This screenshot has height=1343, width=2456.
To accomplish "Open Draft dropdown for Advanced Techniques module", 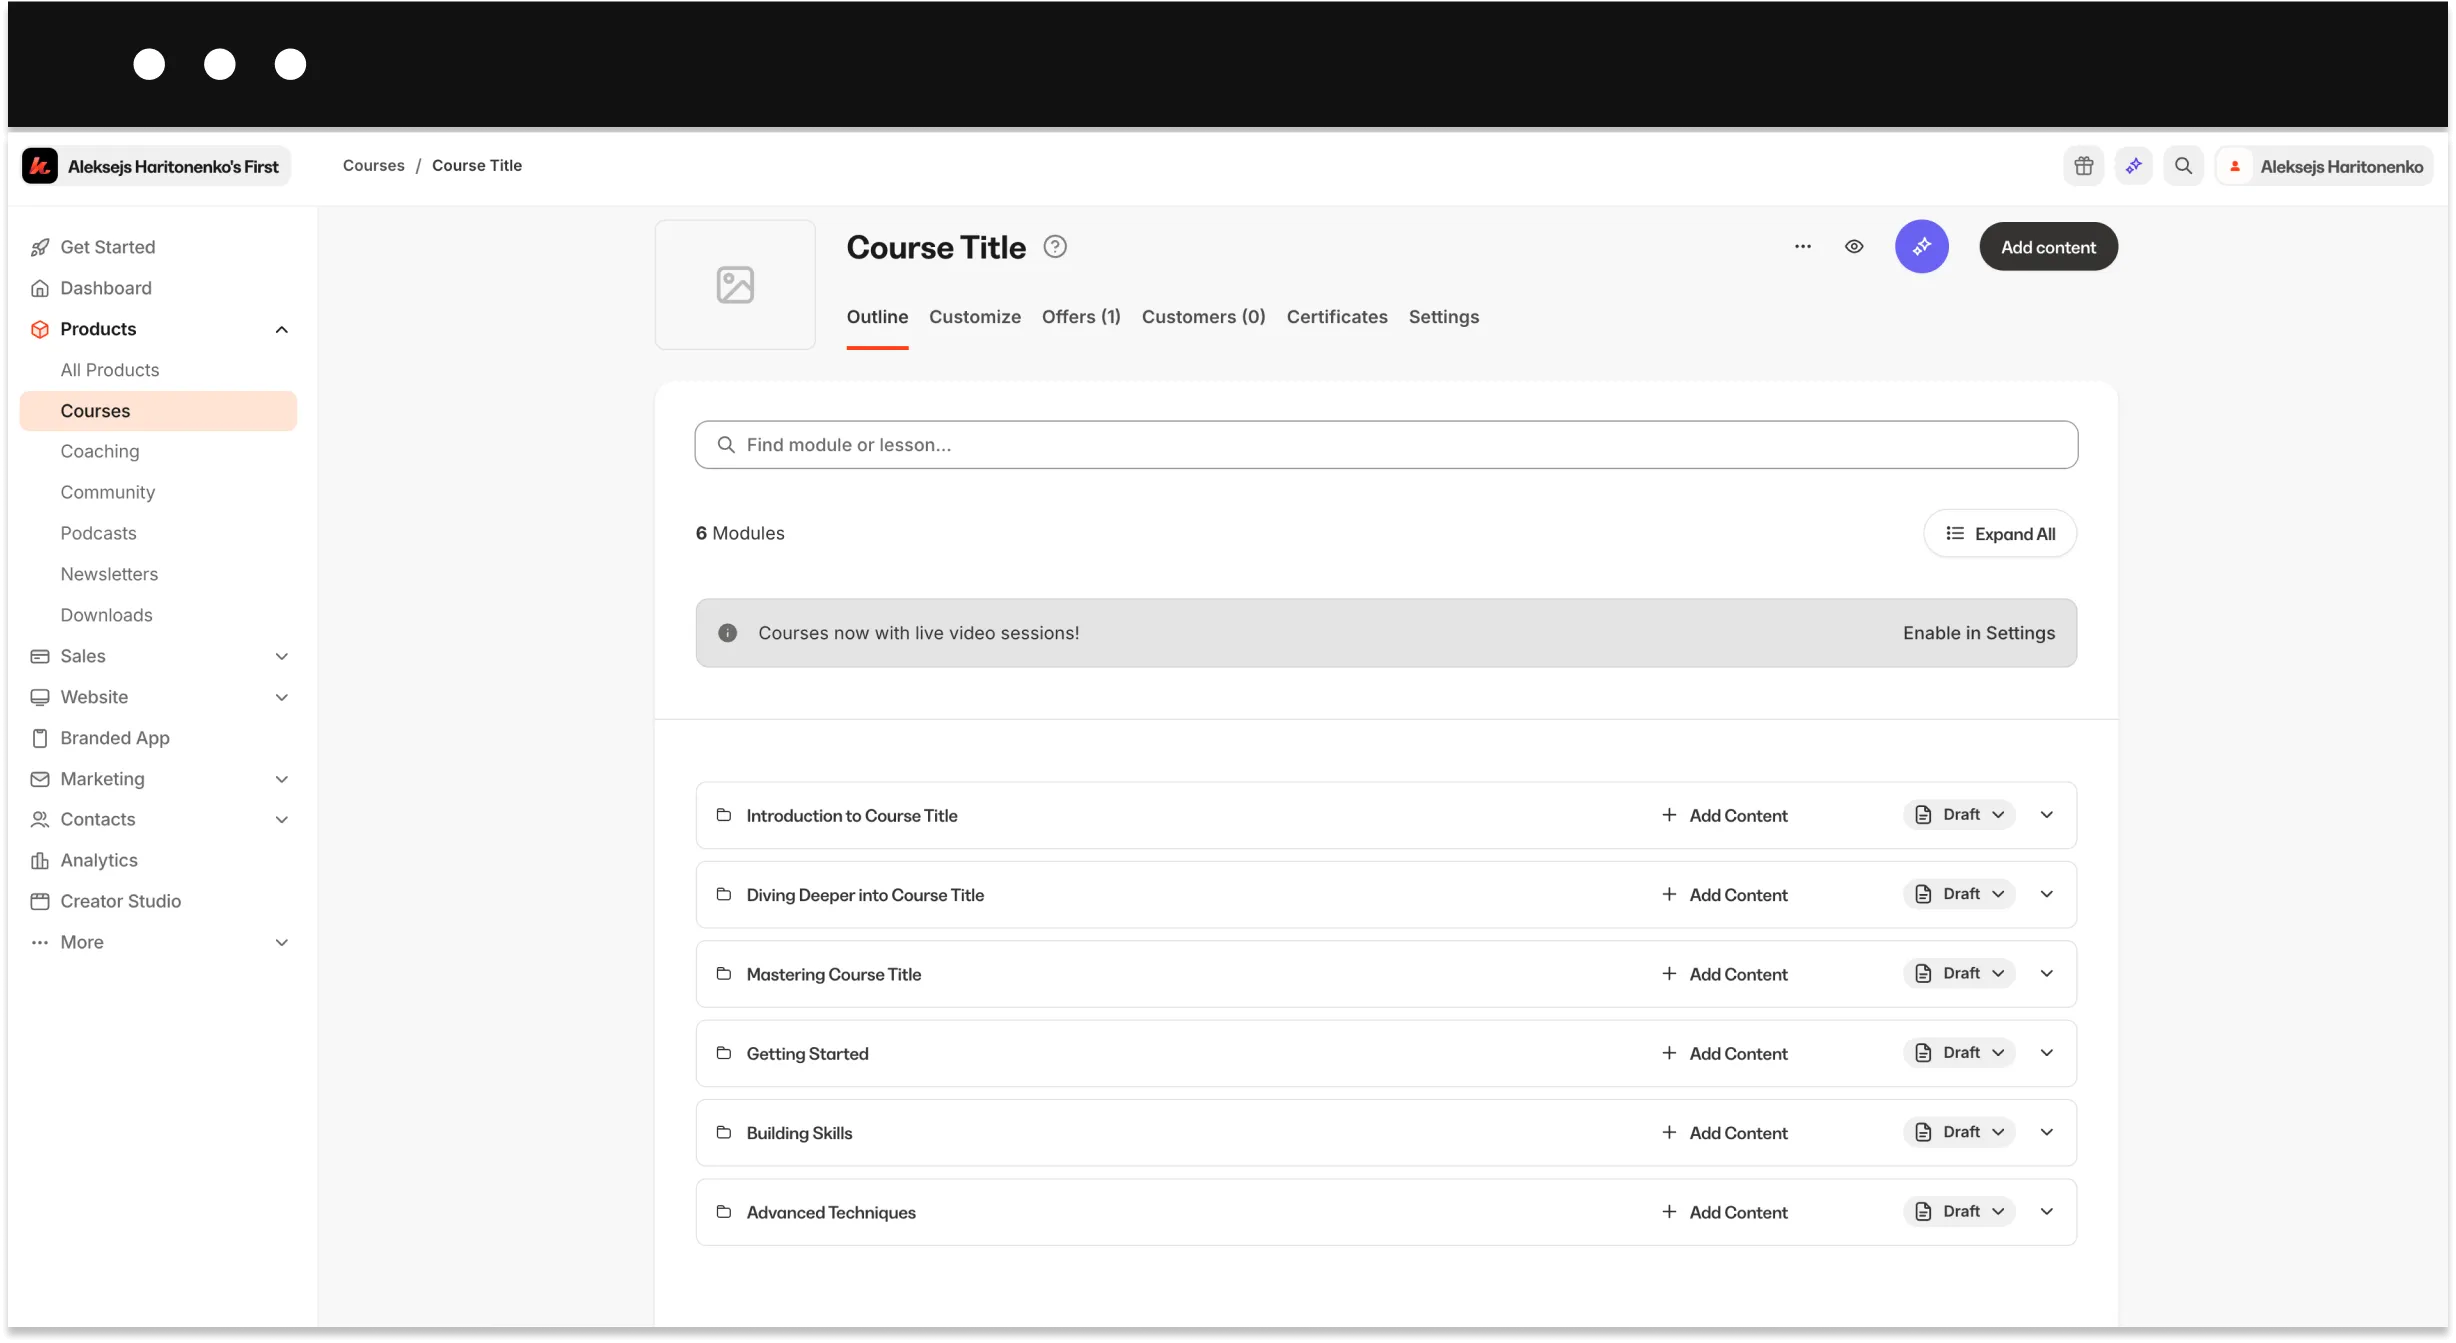I will [x=1959, y=1211].
